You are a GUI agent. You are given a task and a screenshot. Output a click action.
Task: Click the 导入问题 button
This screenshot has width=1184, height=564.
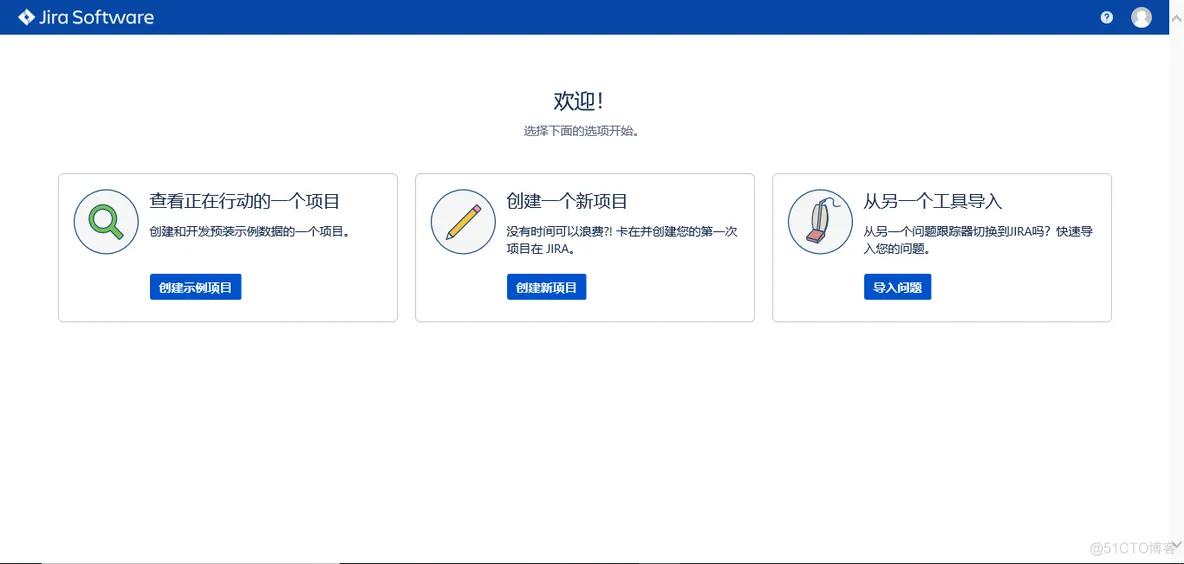(898, 287)
